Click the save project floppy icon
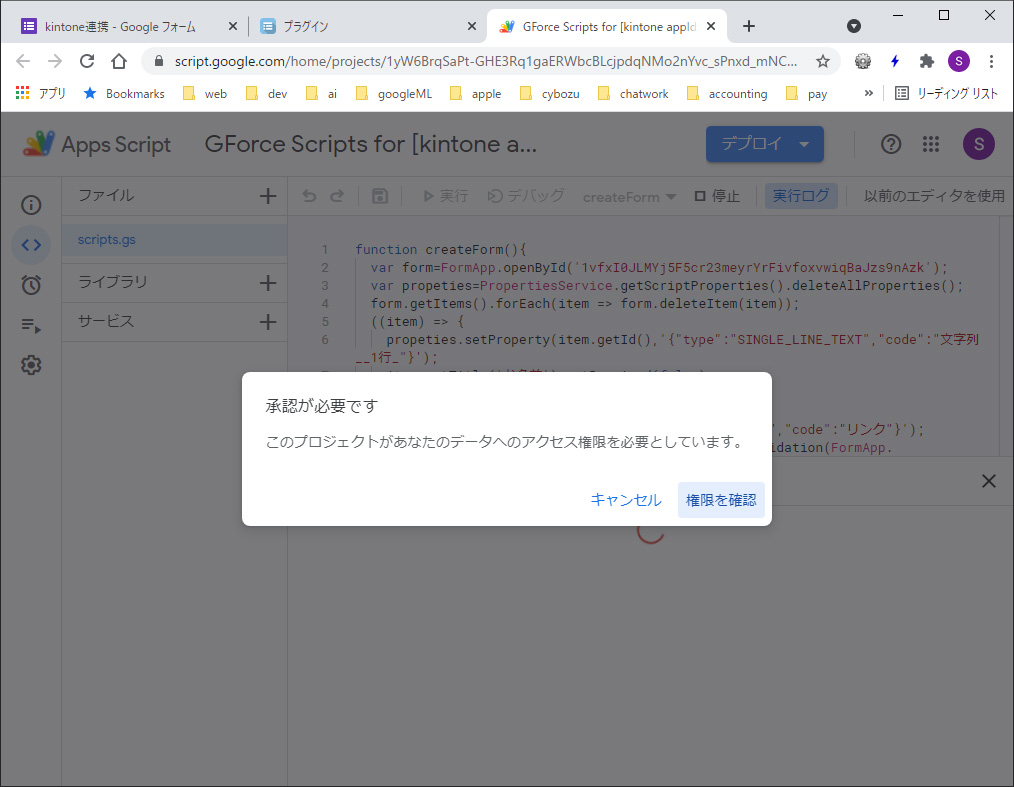 tap(380, 196)
